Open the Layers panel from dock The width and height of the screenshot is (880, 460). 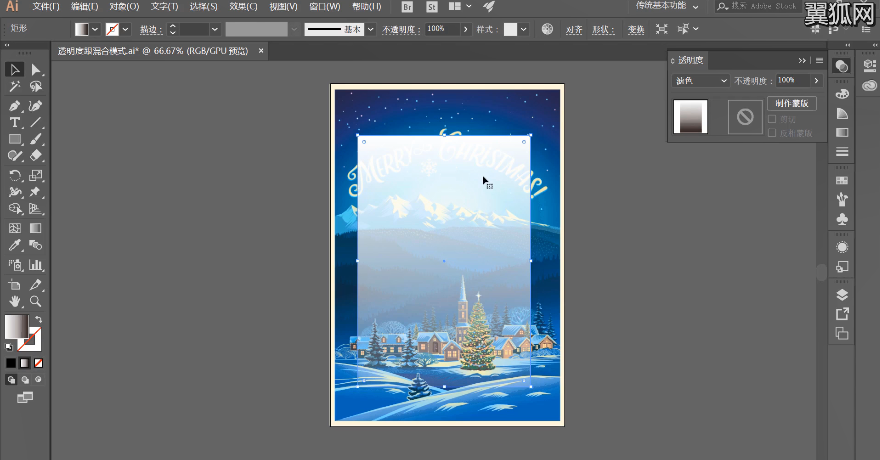click(842, 295)
